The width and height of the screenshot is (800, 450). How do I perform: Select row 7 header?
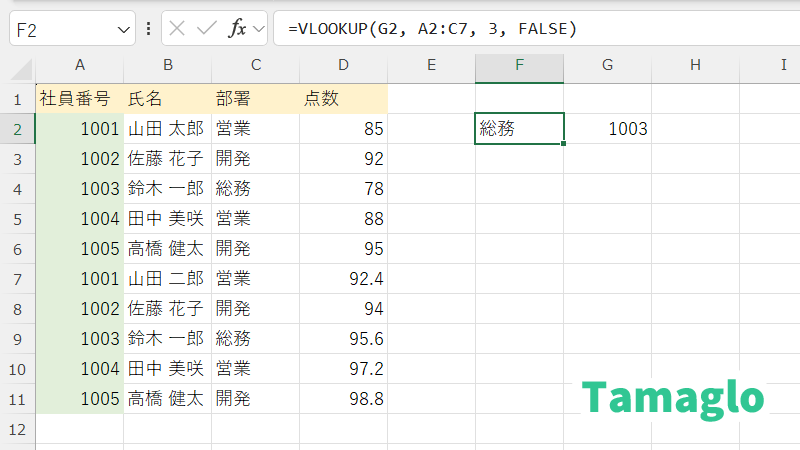point(17,278)
